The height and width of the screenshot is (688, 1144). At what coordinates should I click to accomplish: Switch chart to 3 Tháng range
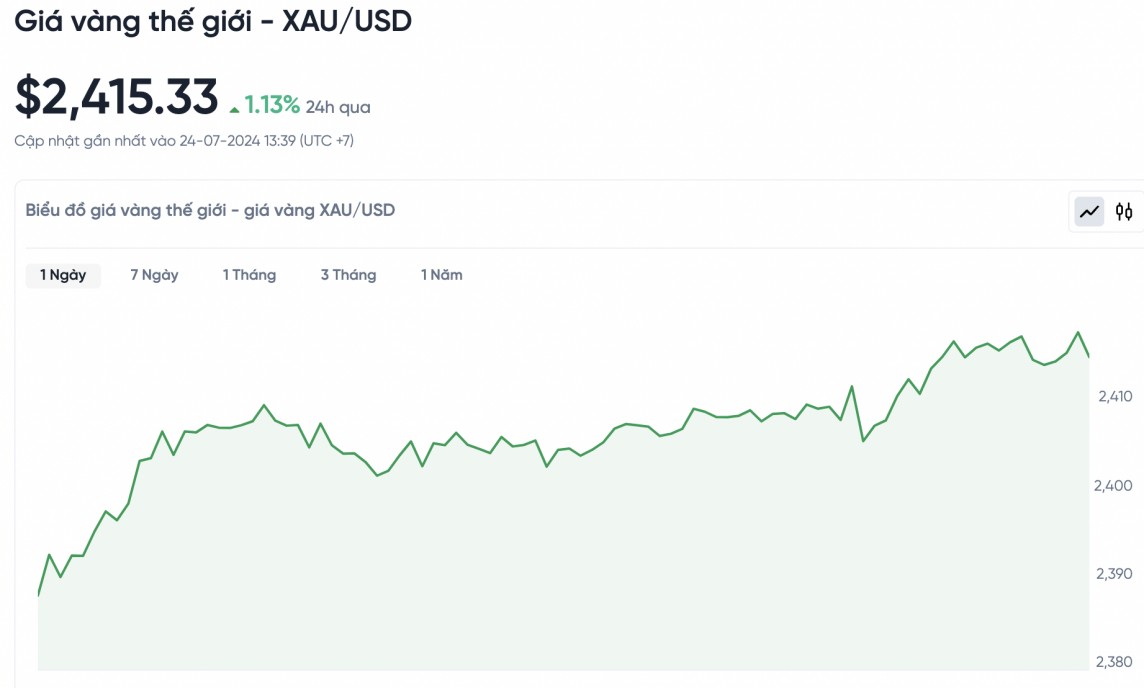[348, 275]
